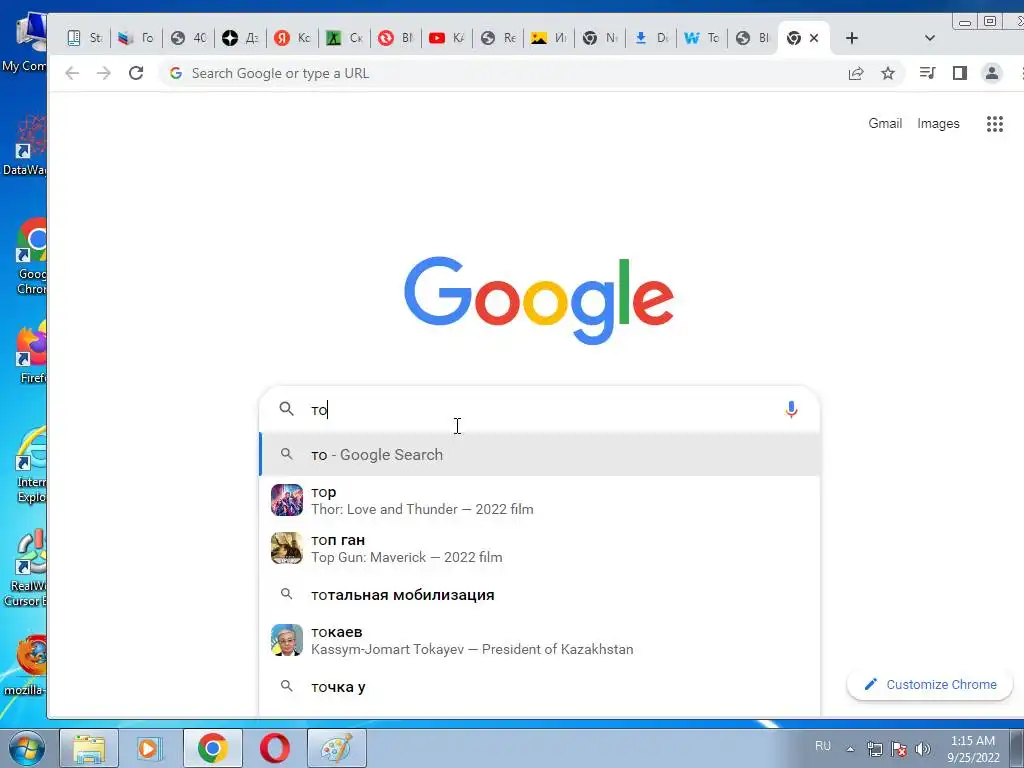Select the Firefox desktop shortcut
The height and width of the screenshot is (768, 1024).
[x=30, y=353]
